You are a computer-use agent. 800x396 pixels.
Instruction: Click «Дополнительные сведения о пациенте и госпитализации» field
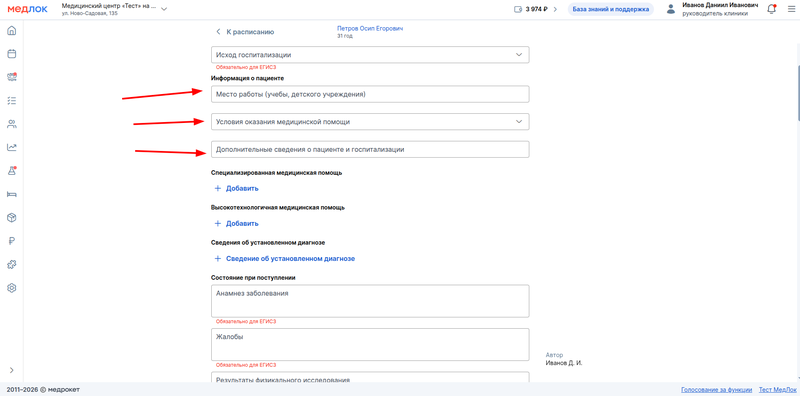pyautogui.click(x=370, y=150)
